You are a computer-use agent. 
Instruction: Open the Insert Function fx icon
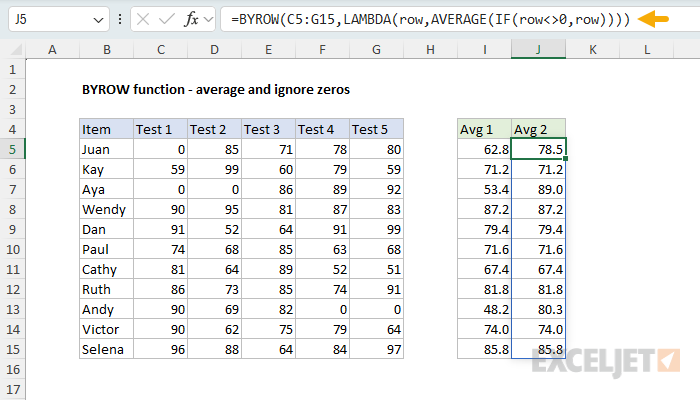point(192,19)
